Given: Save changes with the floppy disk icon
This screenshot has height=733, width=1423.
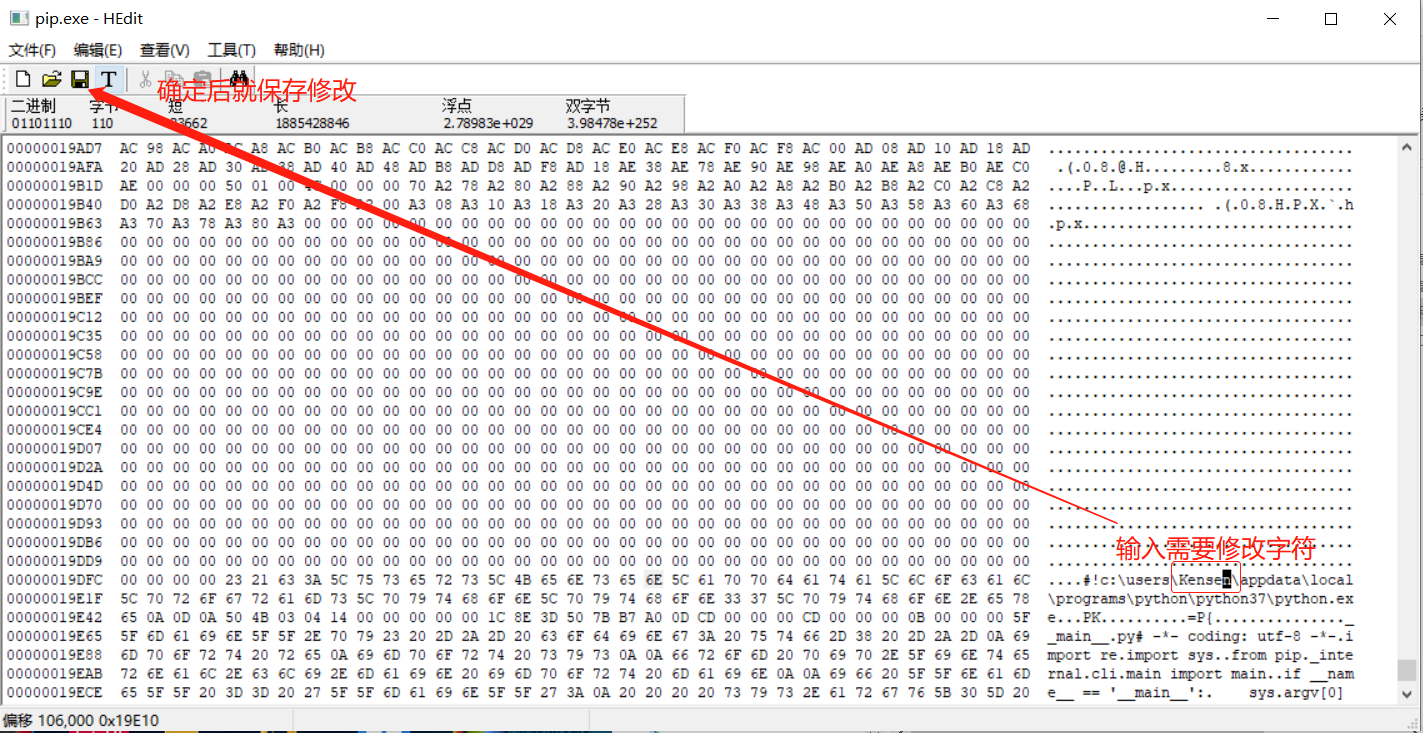Looking at the screenshot, I should pos(80,79).
